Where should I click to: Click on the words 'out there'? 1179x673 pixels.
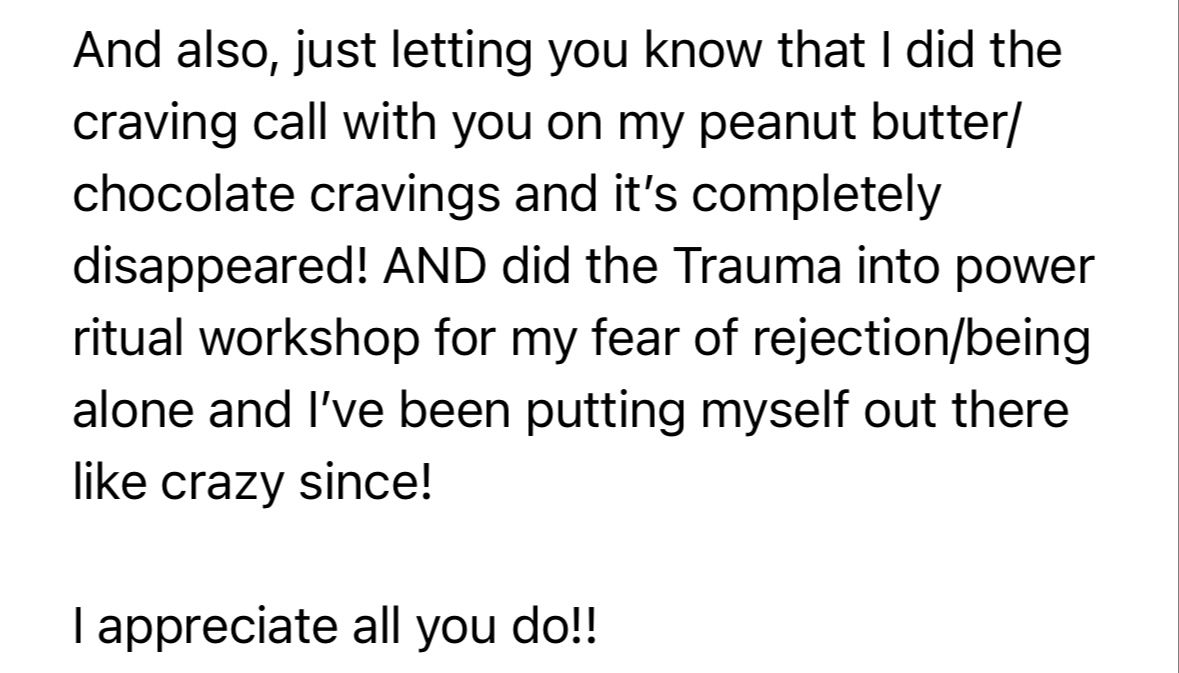click(965, 411)
